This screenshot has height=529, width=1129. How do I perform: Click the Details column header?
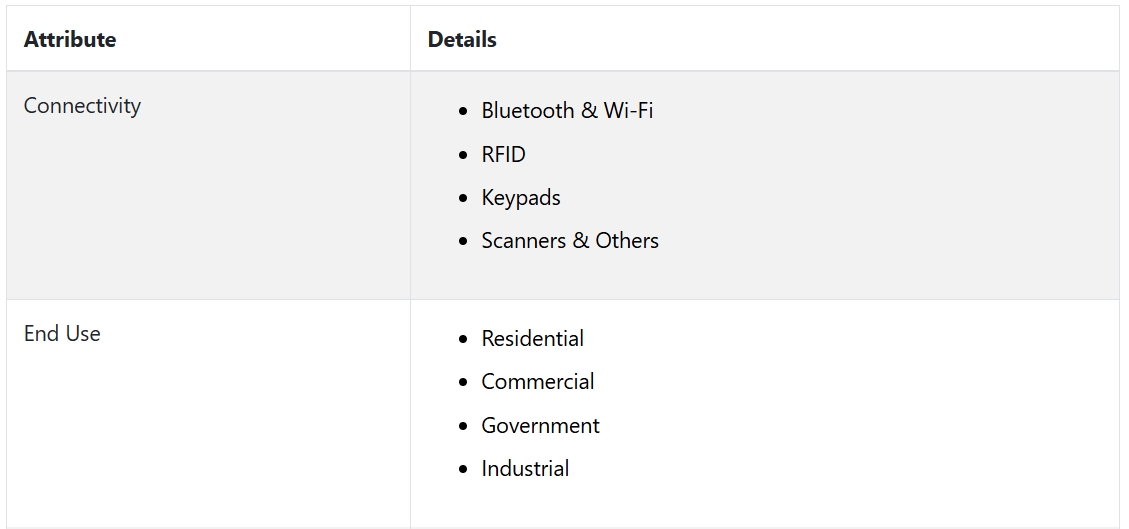tap(462, 40)
